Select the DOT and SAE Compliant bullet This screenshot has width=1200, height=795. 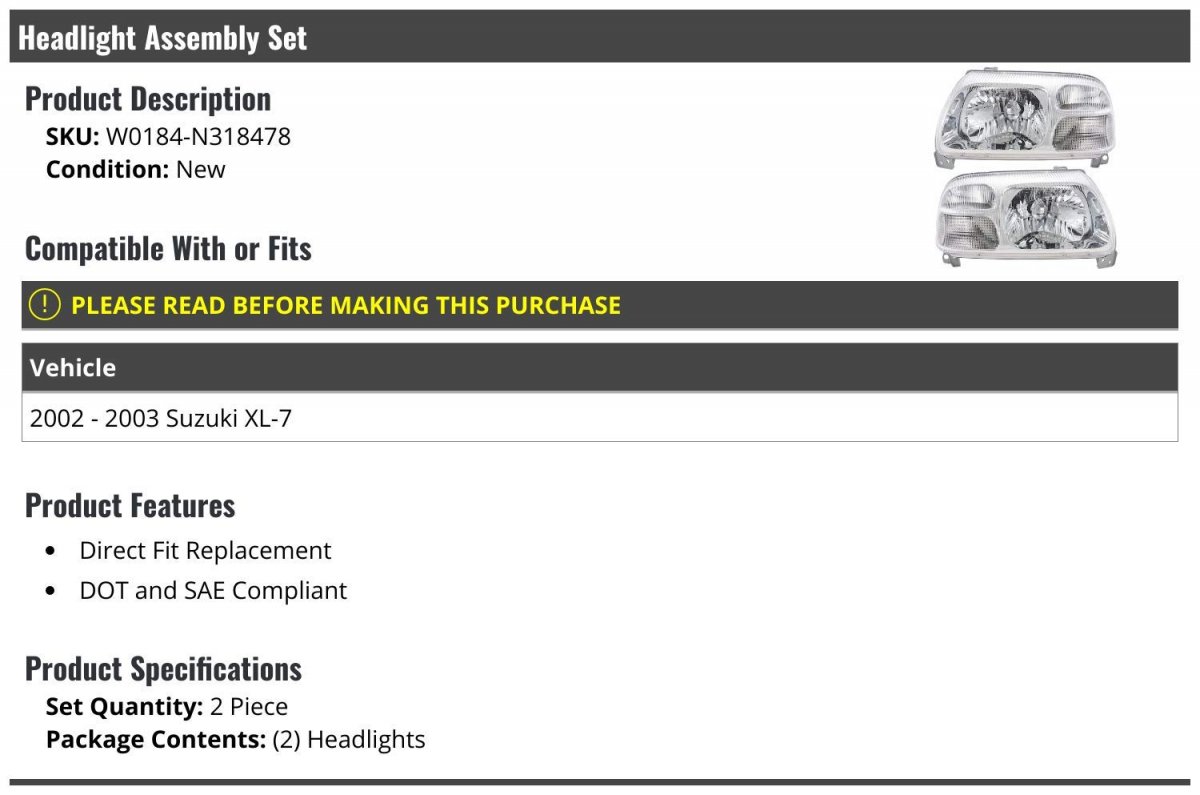[x=213, y=590]
